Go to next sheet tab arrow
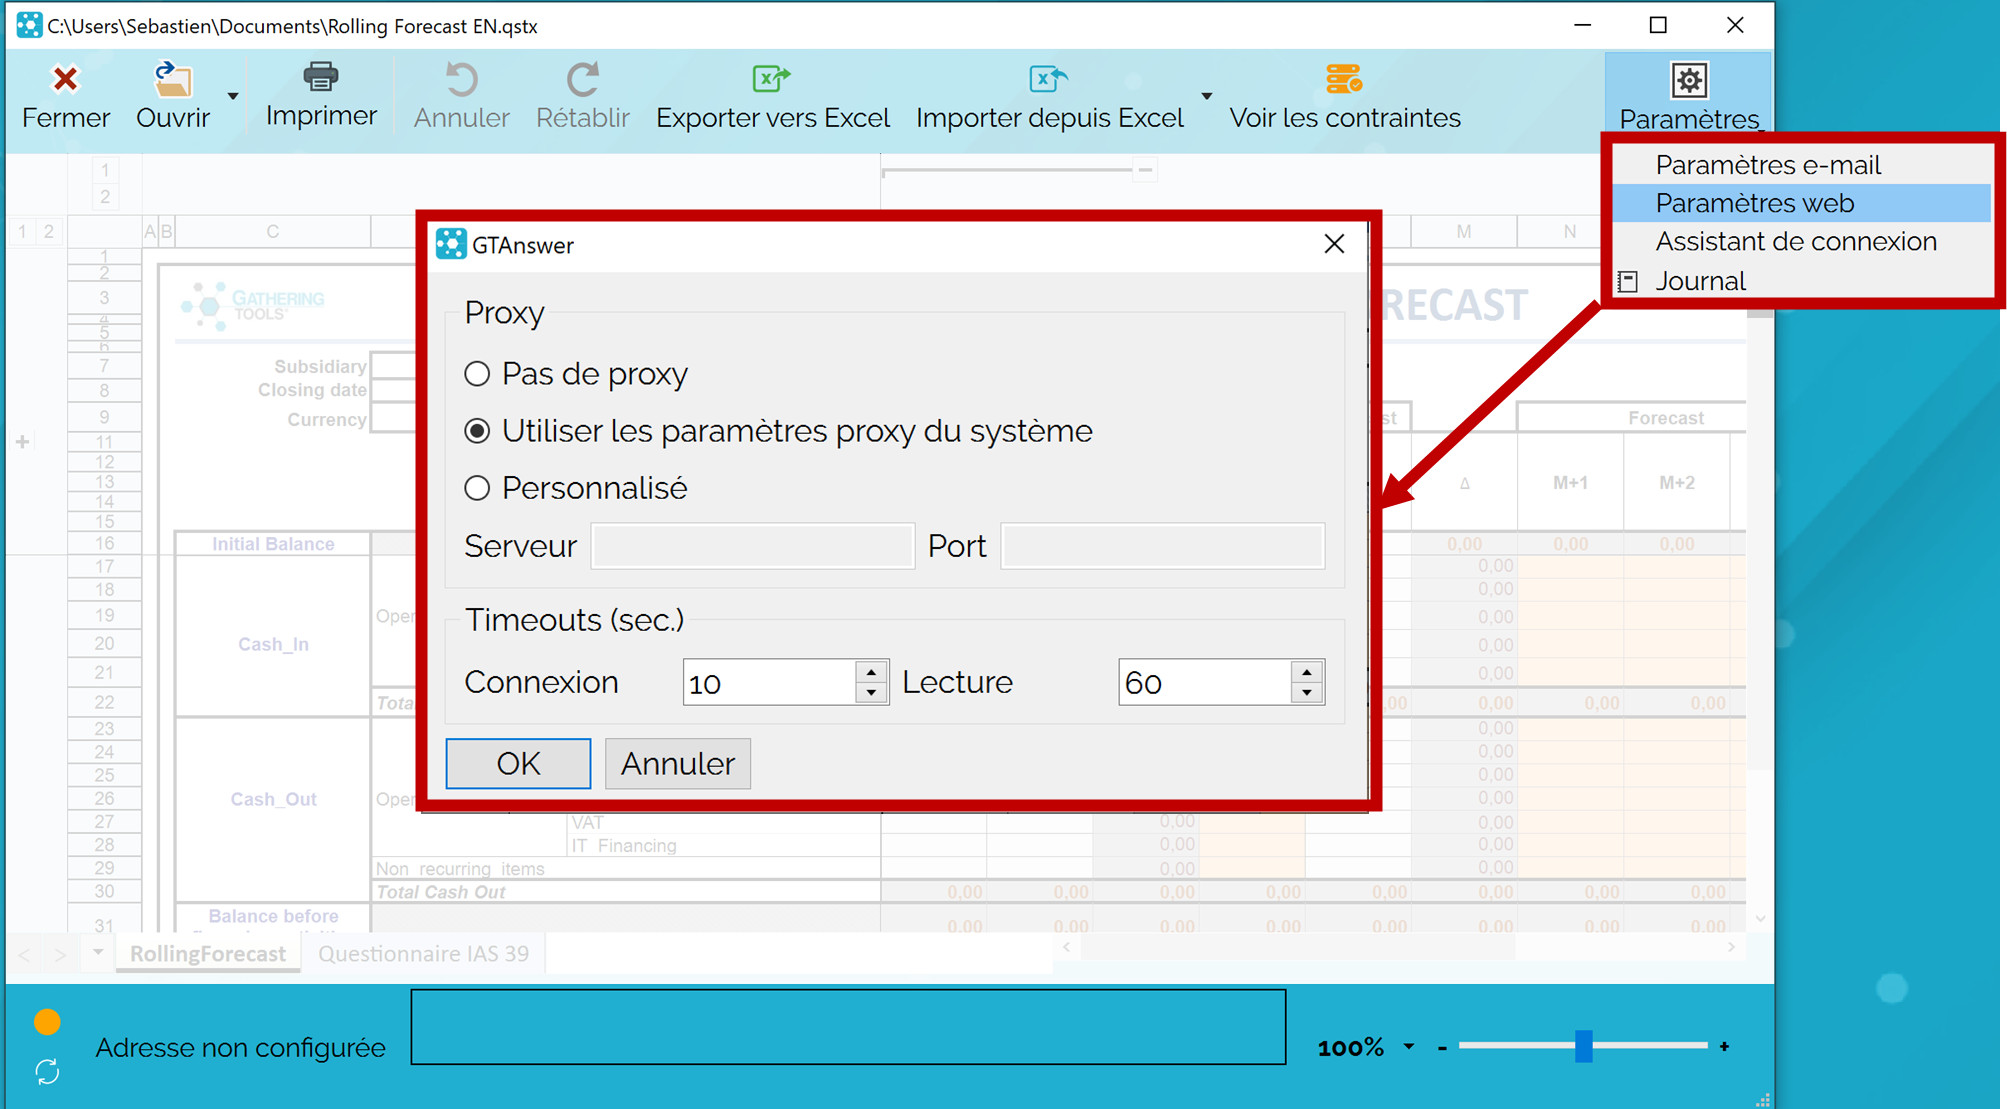2007x1109 pixels. click(61, 955)
